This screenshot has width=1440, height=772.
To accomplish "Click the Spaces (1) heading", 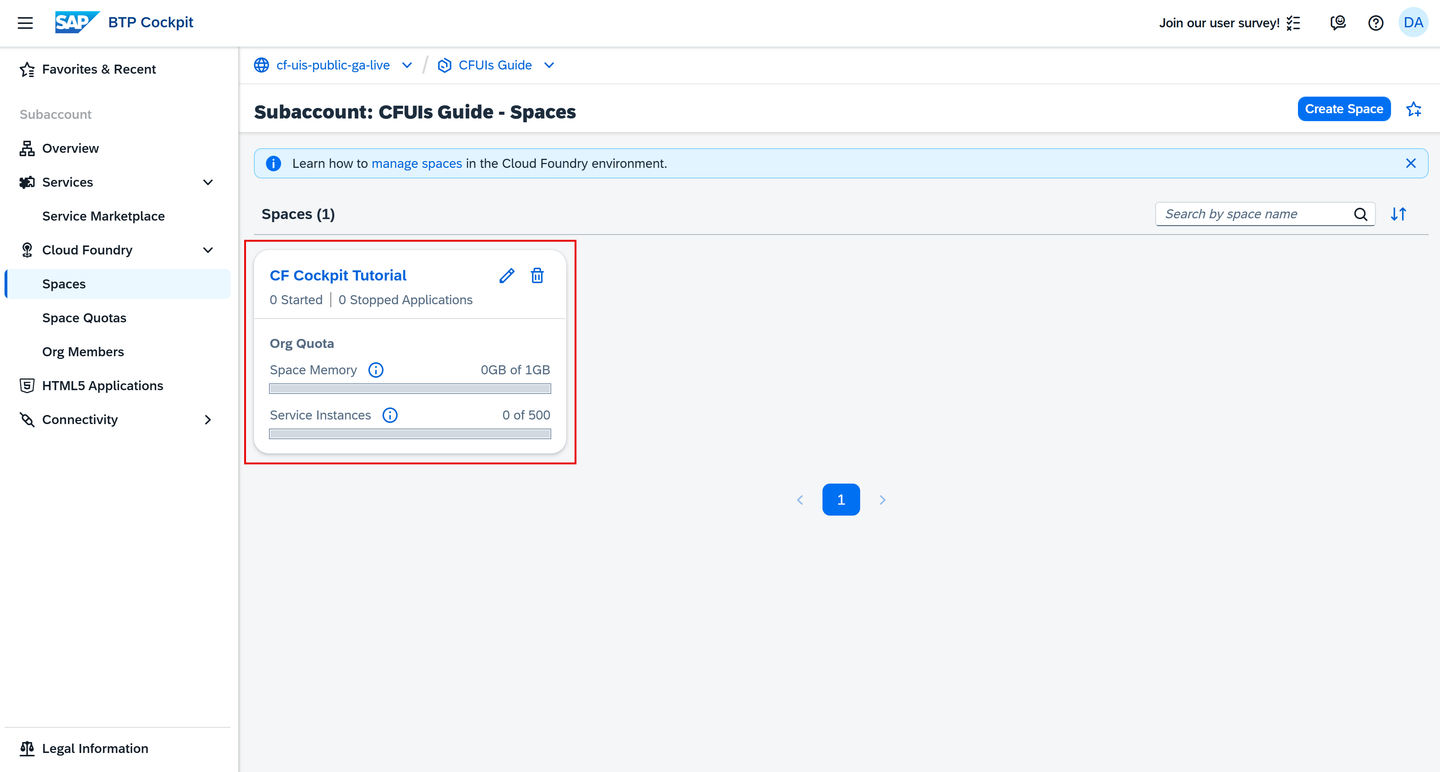I will point(298,214).
